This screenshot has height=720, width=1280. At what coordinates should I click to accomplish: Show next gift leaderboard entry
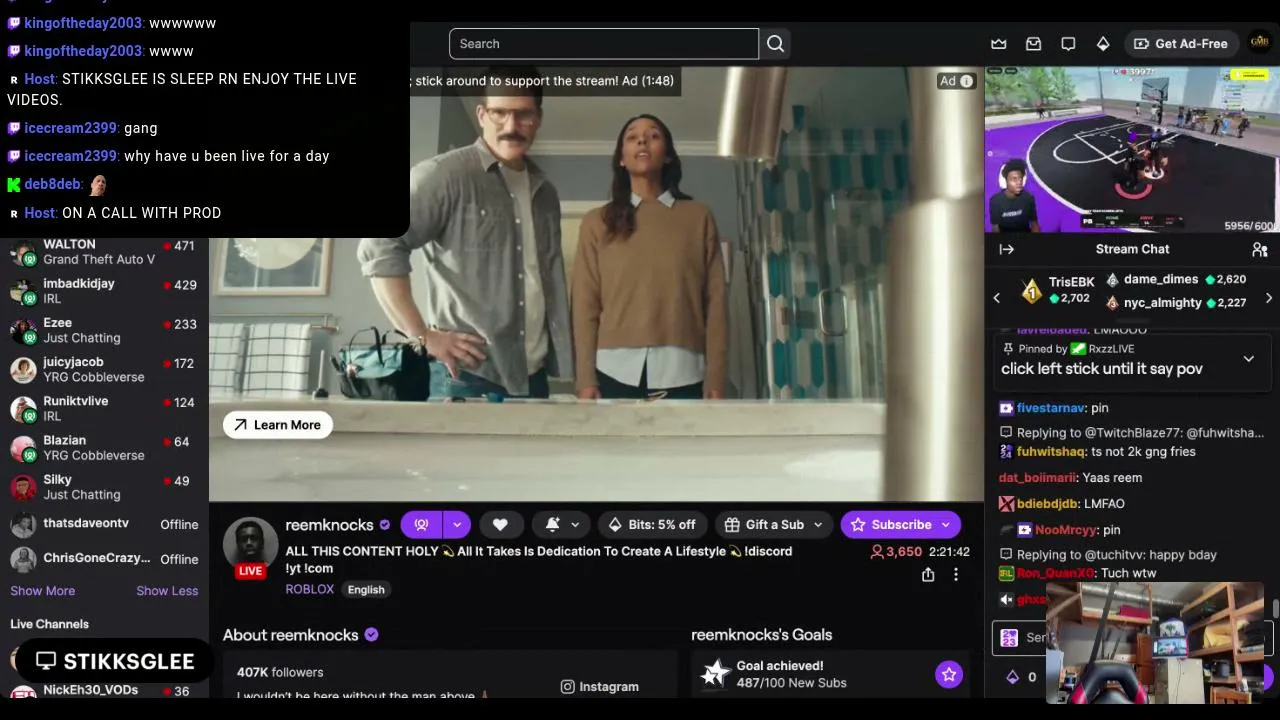click(1269, 298)
